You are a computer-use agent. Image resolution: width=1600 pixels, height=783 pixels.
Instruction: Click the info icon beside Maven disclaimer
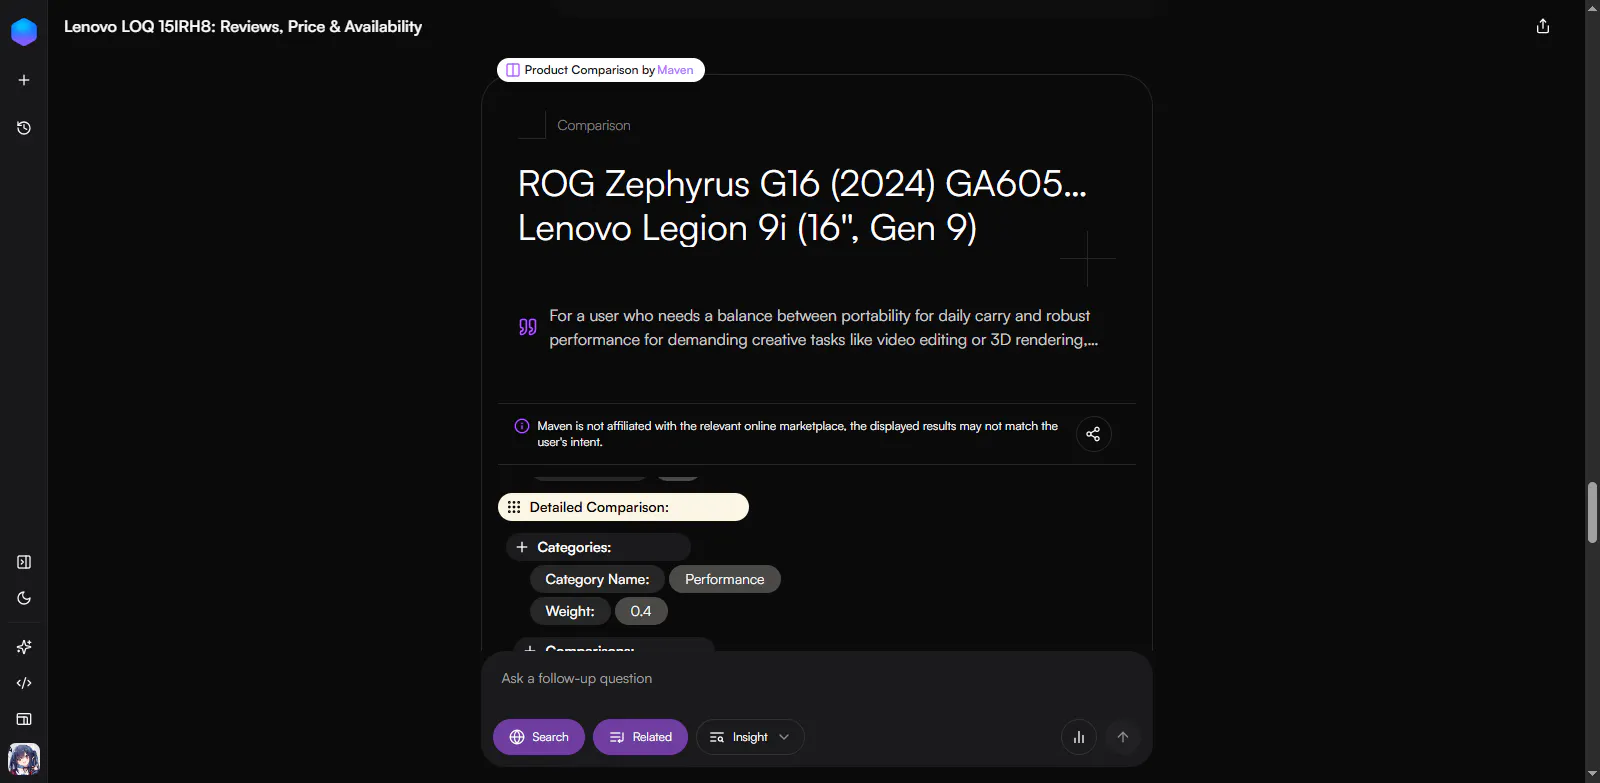click(x=522, y=426)
